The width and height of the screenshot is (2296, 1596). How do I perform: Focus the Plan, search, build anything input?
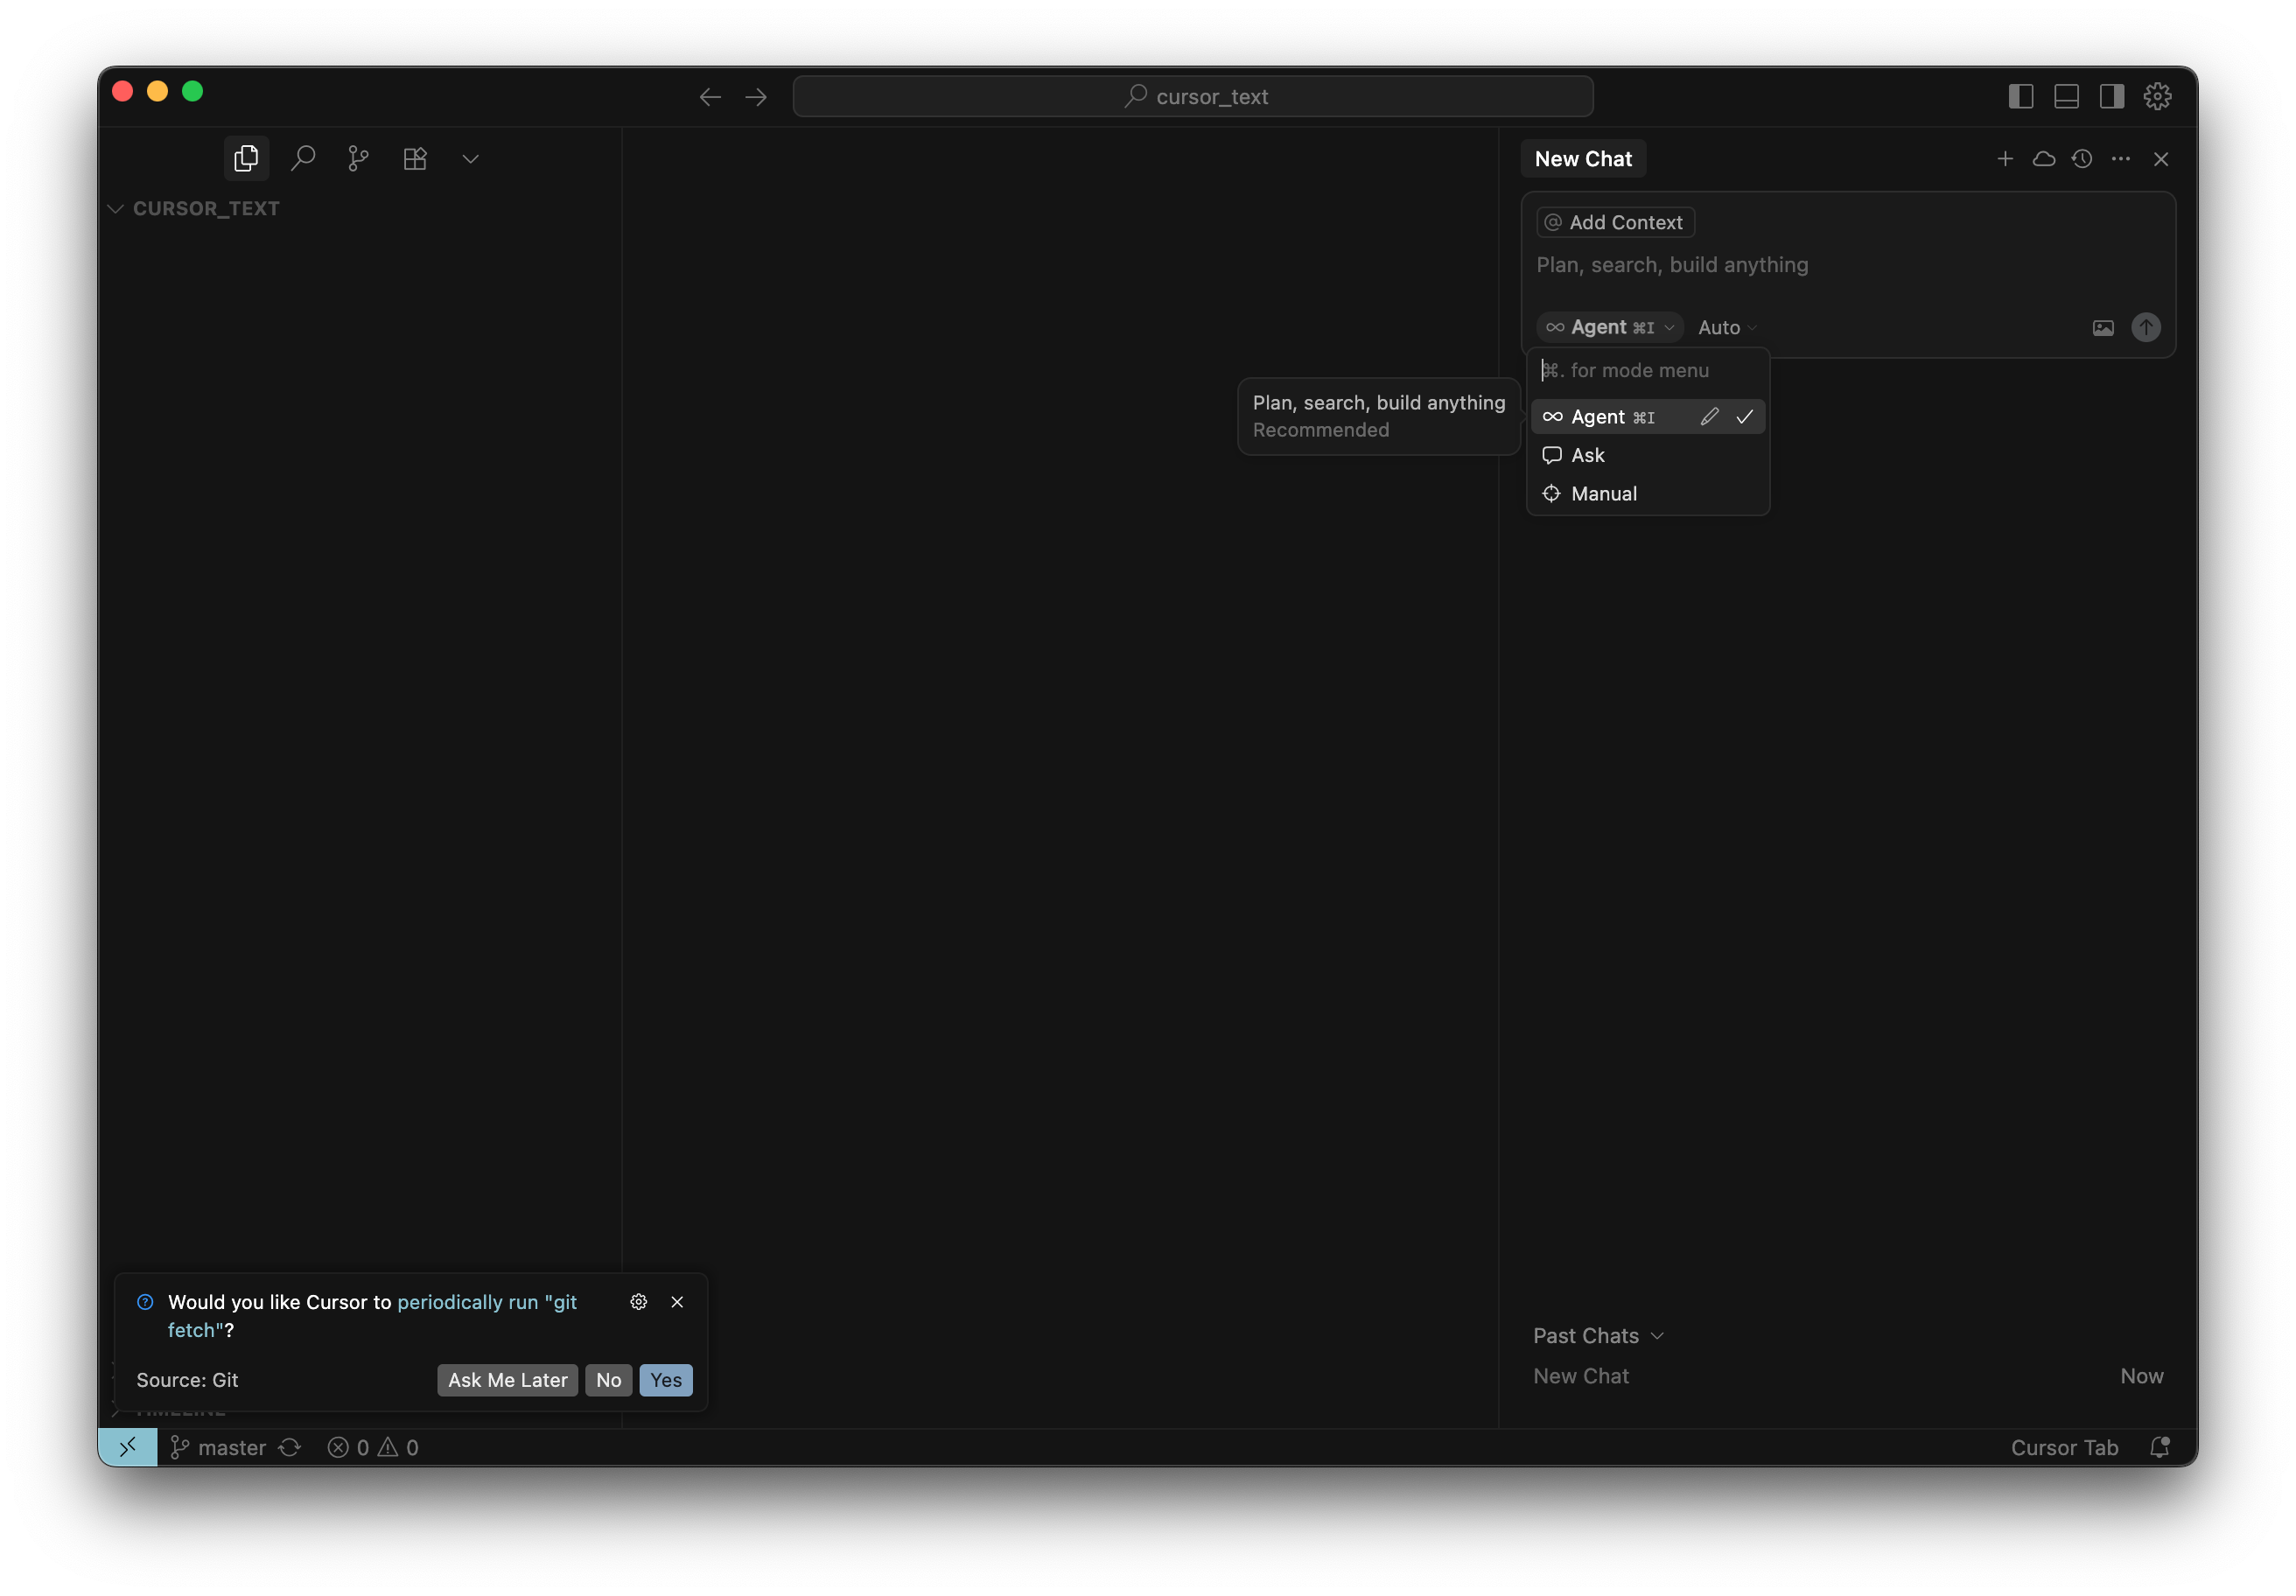(1848, 265)
